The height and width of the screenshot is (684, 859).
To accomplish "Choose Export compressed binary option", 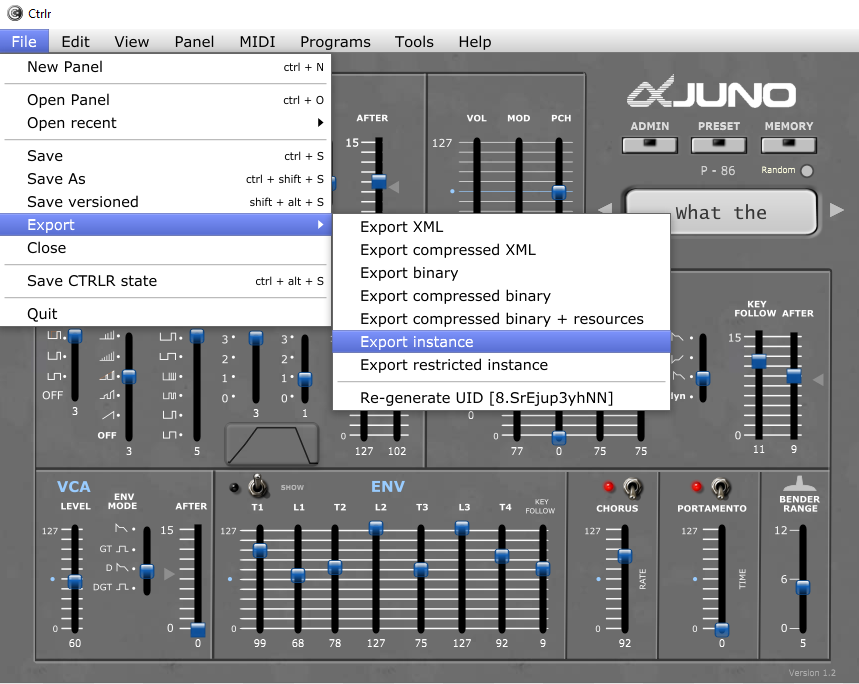I will coord(501,296).
